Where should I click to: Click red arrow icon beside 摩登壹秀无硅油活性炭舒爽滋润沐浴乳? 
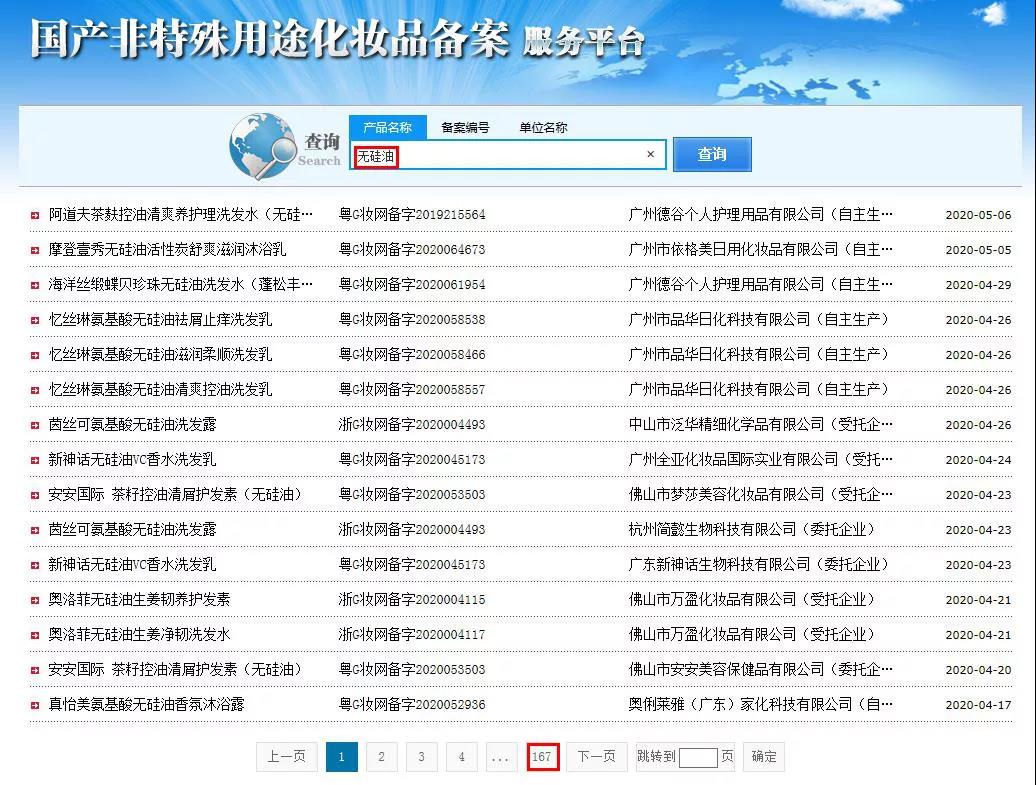(35, 250)
